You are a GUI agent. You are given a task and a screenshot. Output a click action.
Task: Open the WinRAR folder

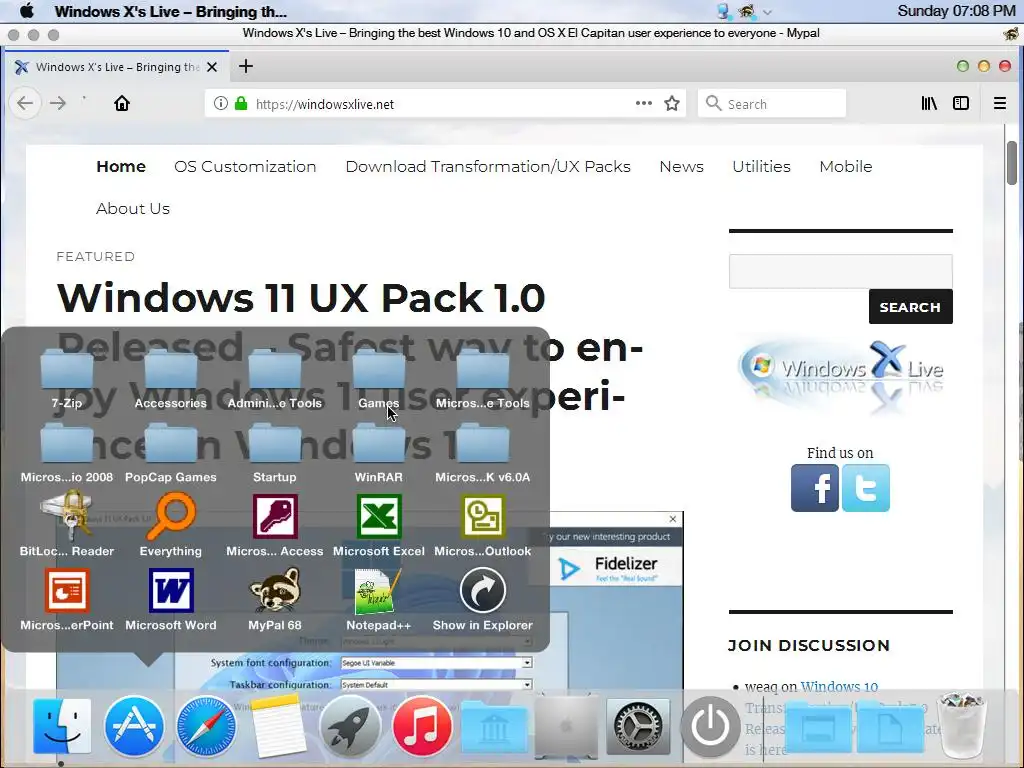(x=379, y=455)
